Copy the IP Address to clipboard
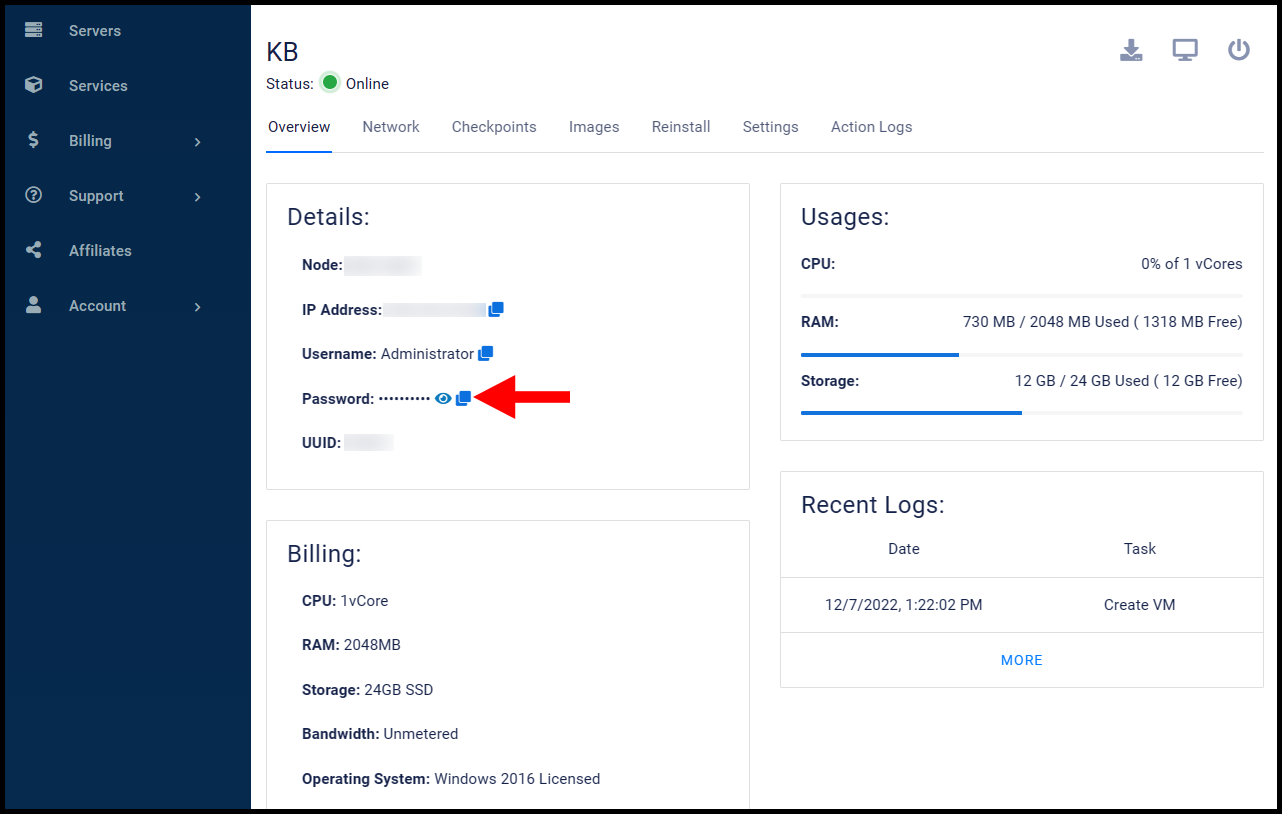This screenshot has height=814, width=1282. click(496, 310)
